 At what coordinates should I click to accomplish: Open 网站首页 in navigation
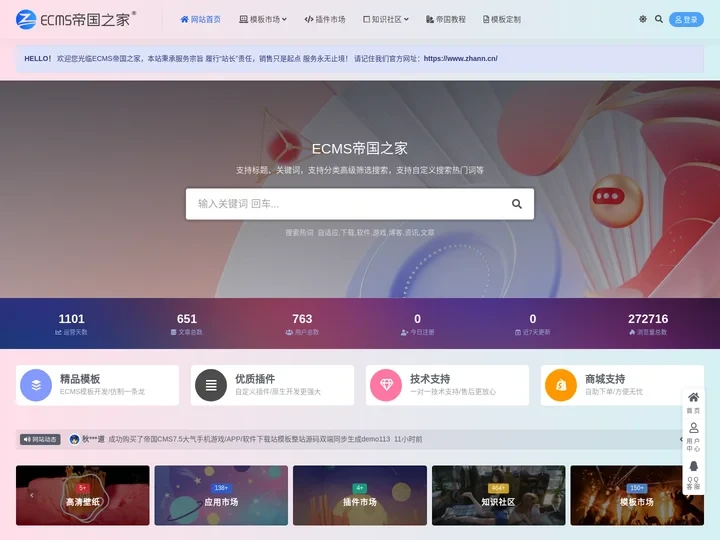pyautogui.click(x=200, y=19)
